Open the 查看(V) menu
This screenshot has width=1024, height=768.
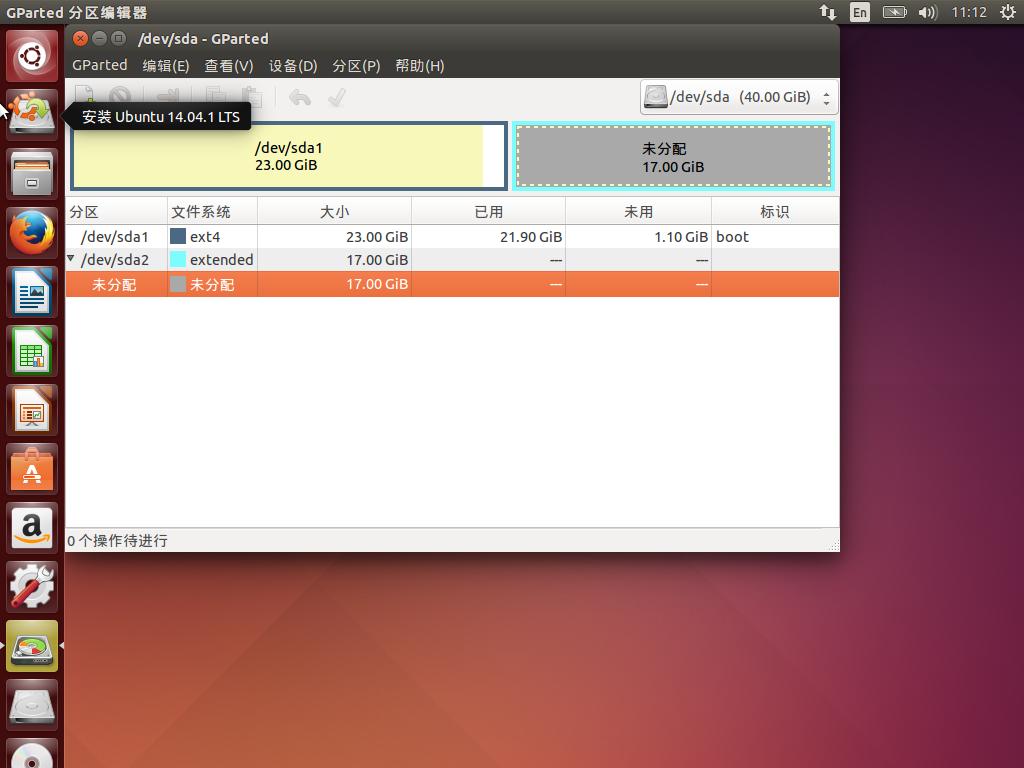point(228,65)
